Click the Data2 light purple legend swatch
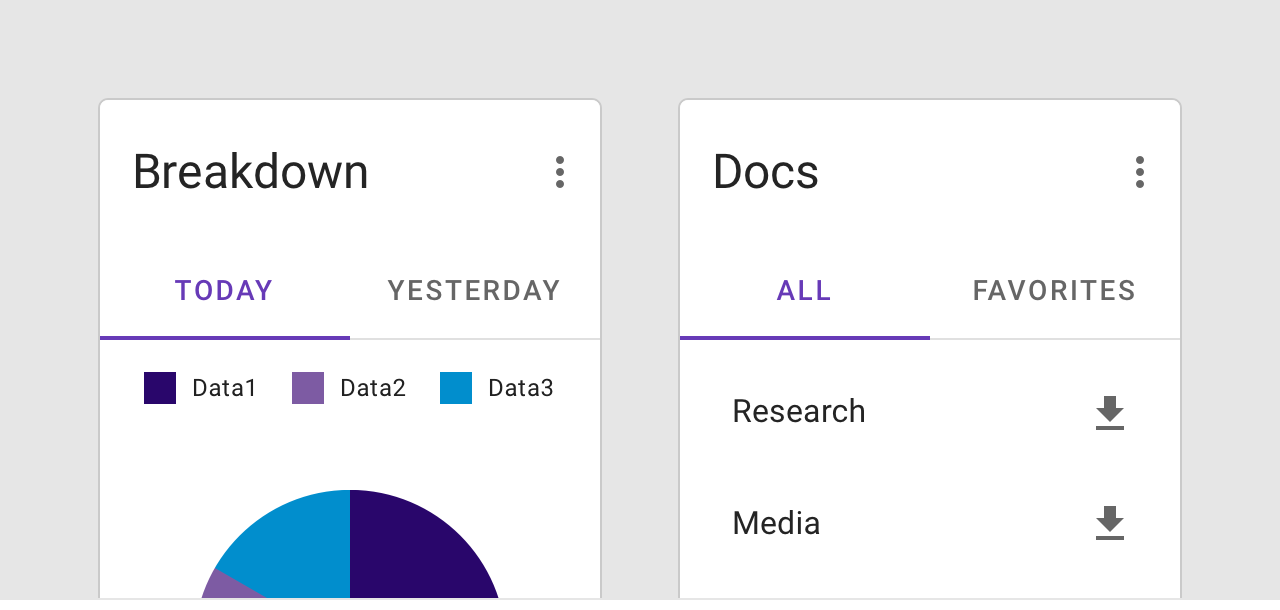Screen dimensions: 1280x610 (x=308, y=388)
